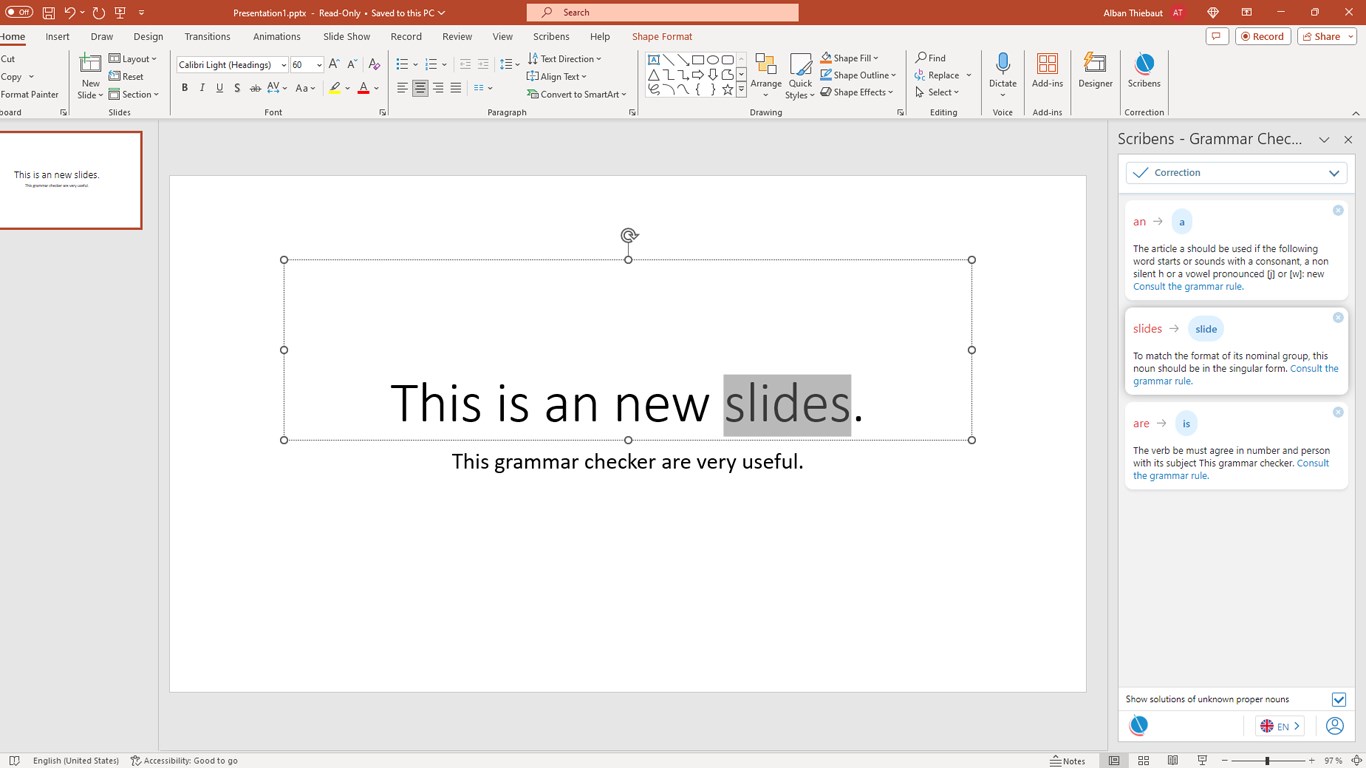Open the Scribens ribbon tab

(x=551, y=37)
